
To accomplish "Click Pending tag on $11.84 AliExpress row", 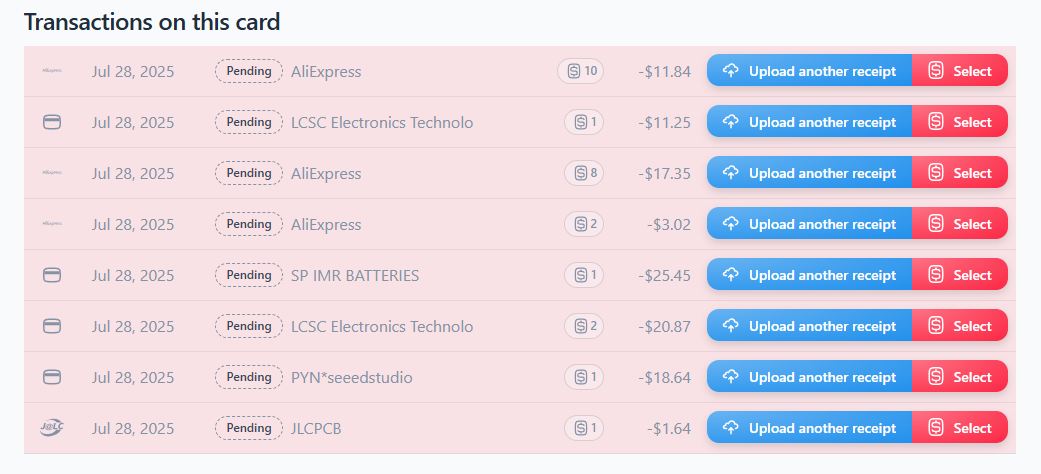I will [x=249, y=71].
